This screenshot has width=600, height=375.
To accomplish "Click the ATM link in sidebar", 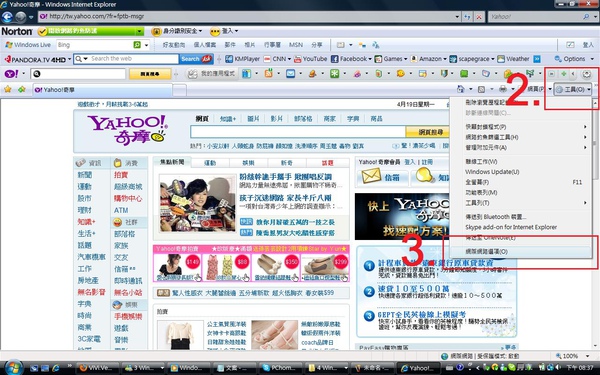I will click(x=121, y=210).
